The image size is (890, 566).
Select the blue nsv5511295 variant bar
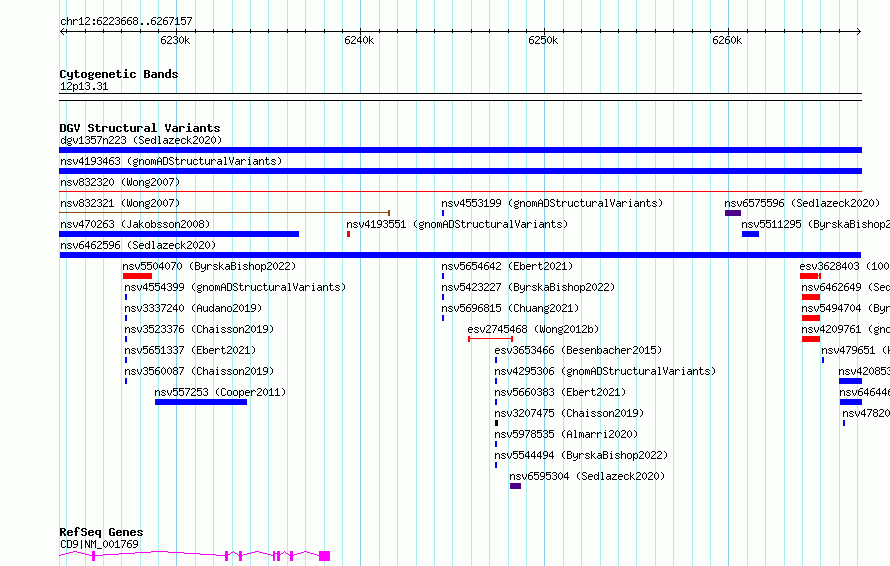[x=750, y=234]
